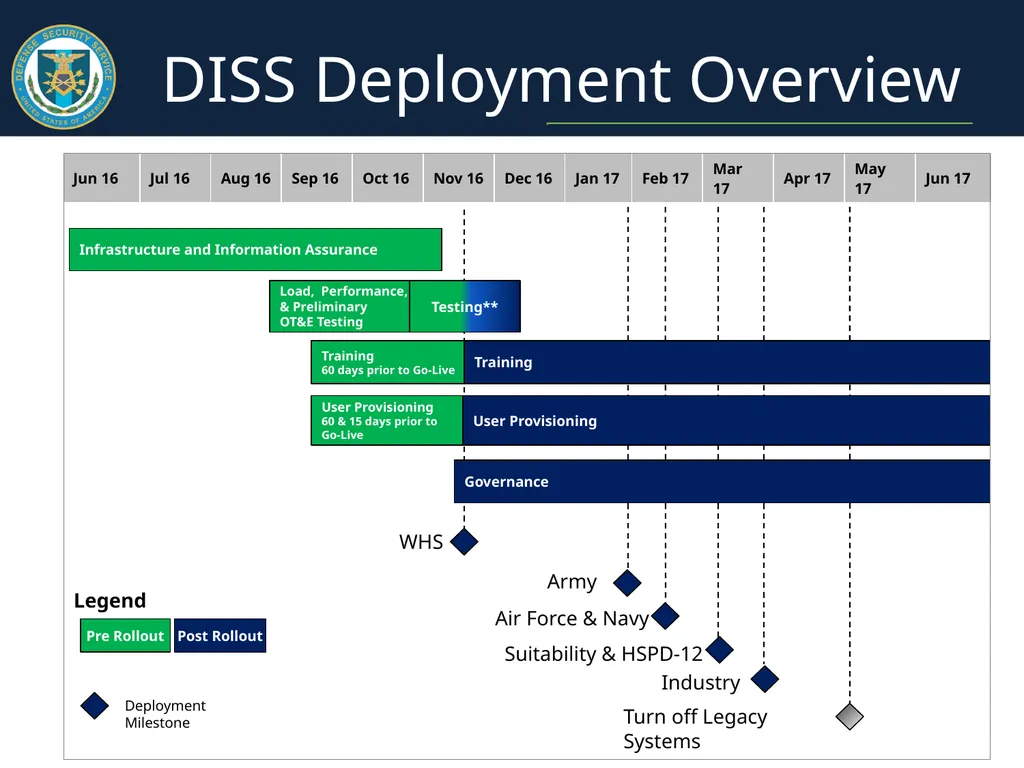This screenshot has height=768, width=1024.
Task: Click the Jun 16 month header
Action: (x=101, y=178)
